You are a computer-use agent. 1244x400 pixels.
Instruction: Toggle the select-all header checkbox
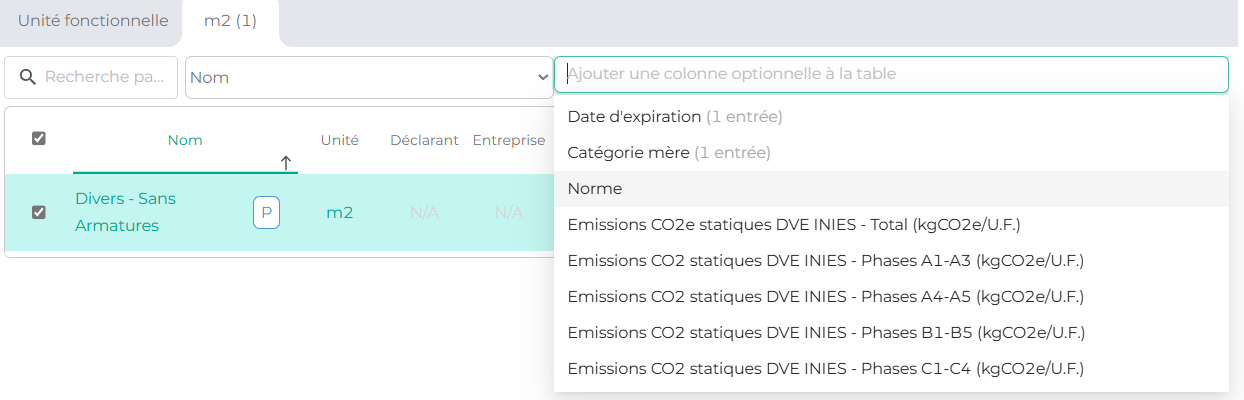point(39,138)
